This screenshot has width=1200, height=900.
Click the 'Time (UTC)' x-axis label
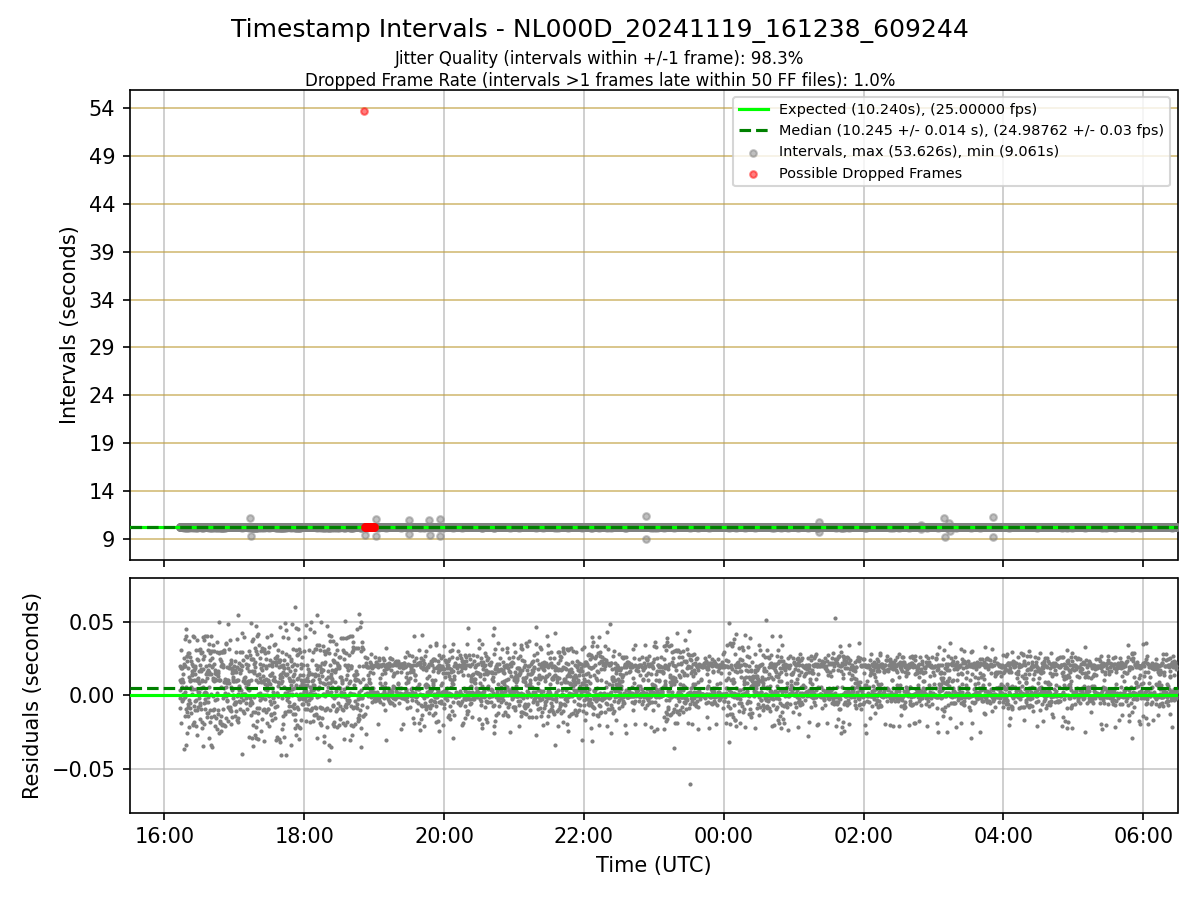pyautogui.click(x=653, y=865)
